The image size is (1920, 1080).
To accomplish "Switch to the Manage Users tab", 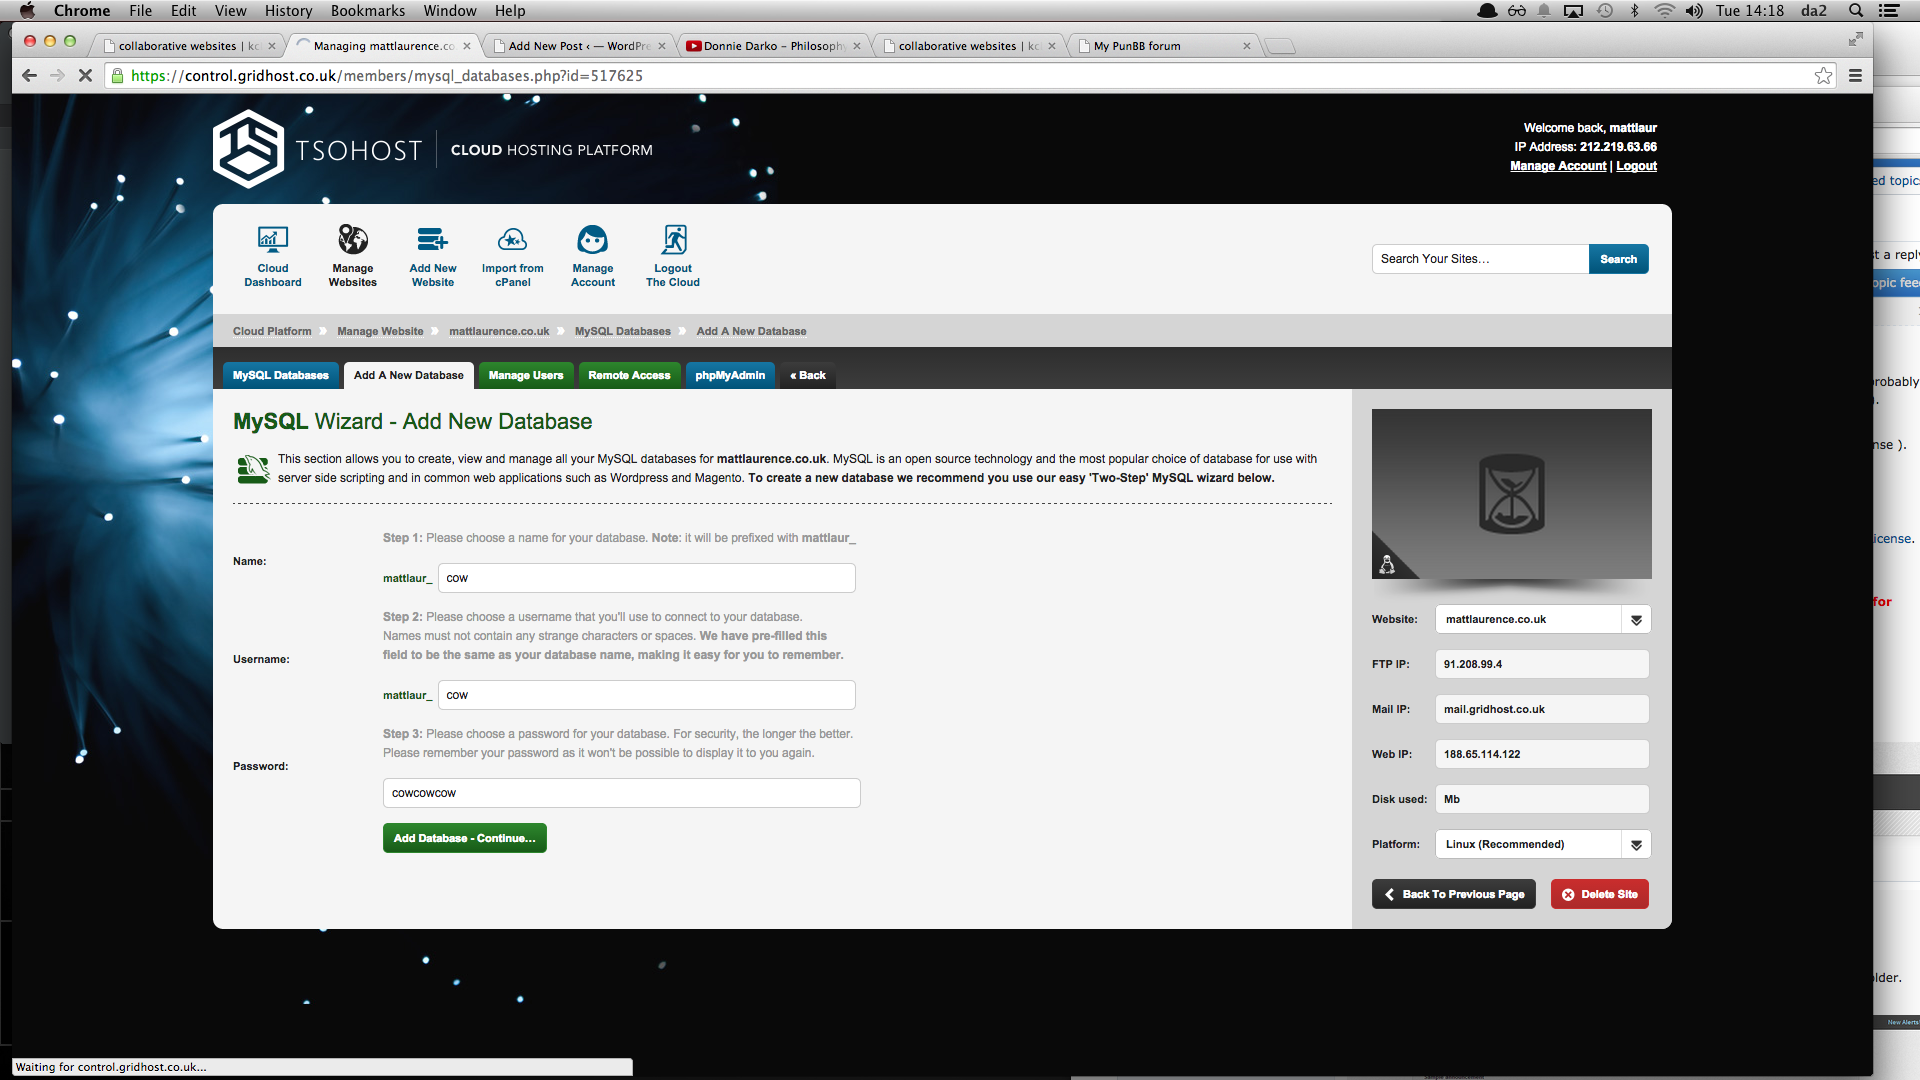I will [525, 376].
